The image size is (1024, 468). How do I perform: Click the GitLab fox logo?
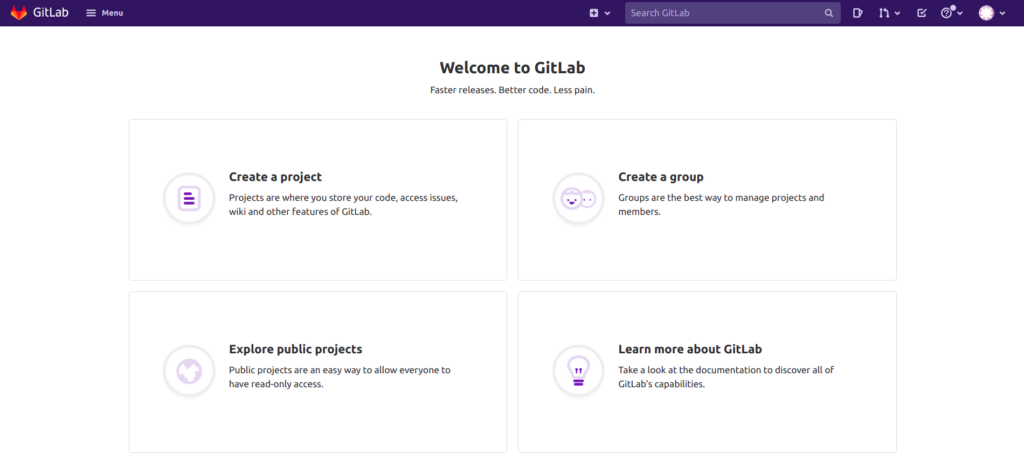(19, 12)
